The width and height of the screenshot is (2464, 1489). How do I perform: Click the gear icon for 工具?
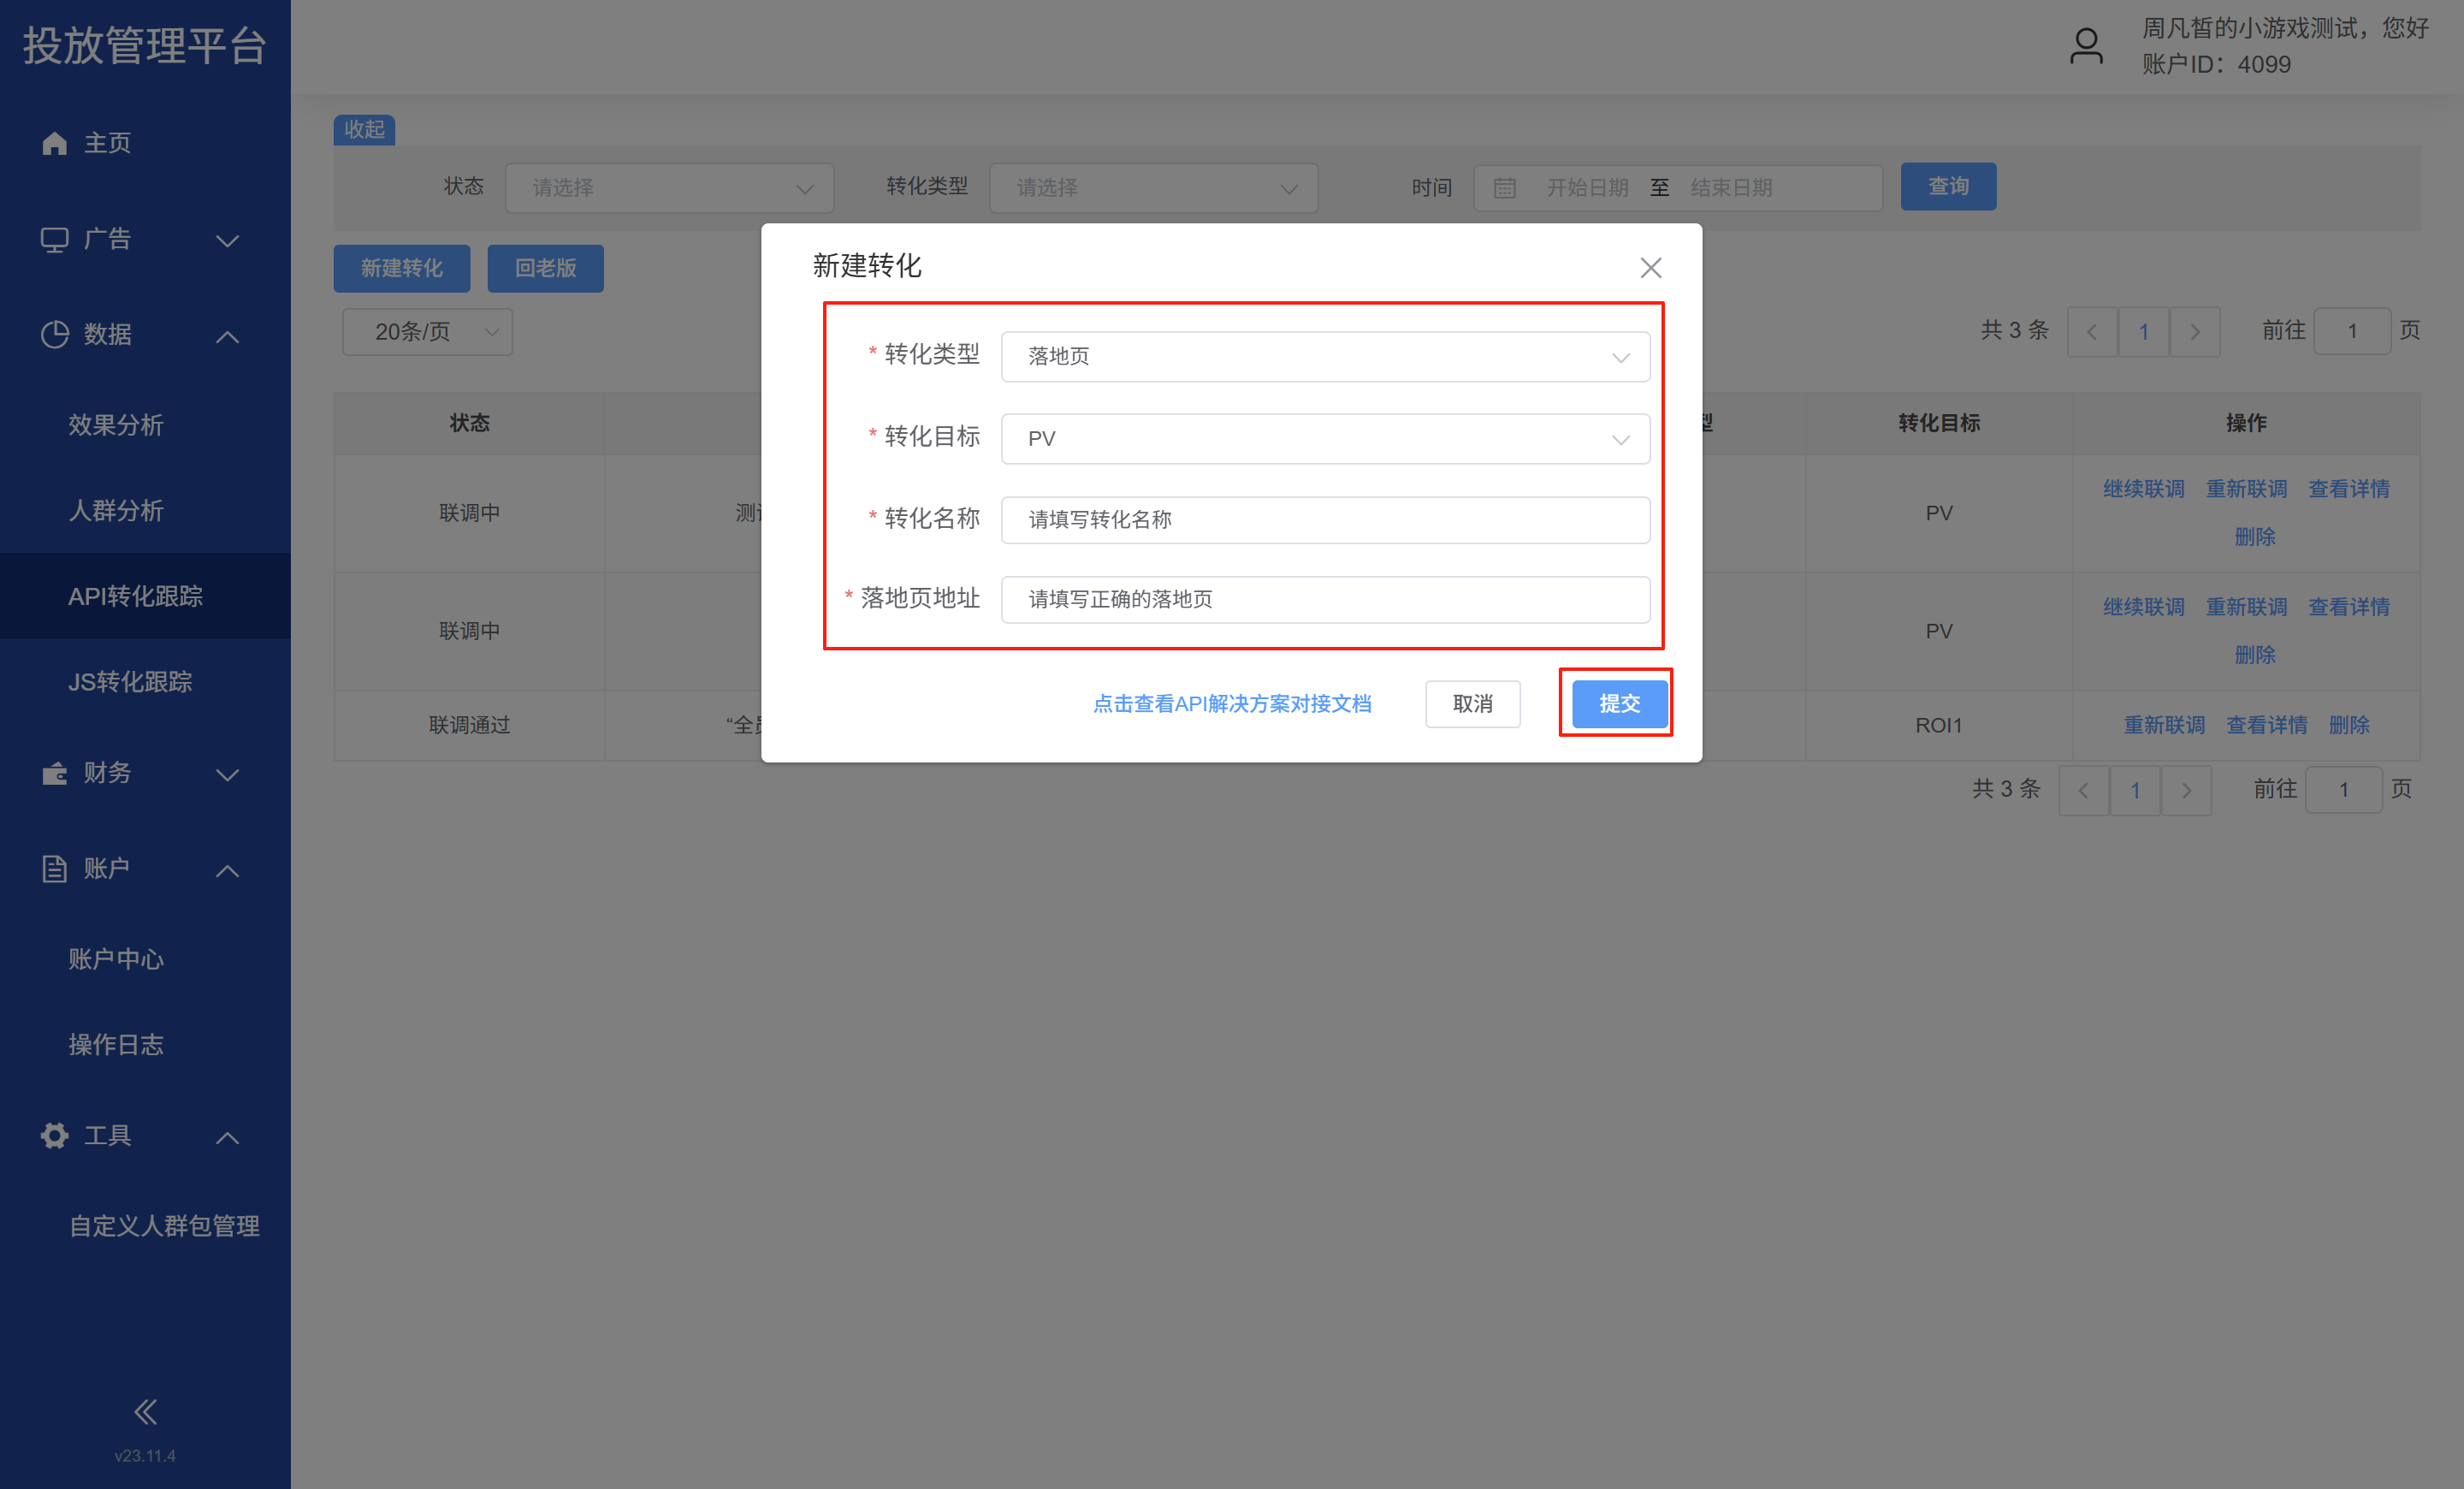[54, 1135]
